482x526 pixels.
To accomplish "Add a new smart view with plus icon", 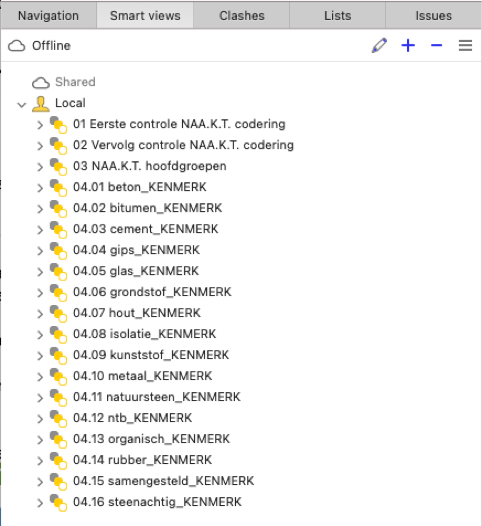I will (408, 46).
